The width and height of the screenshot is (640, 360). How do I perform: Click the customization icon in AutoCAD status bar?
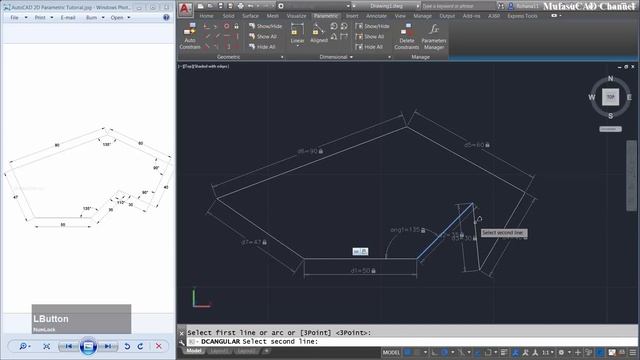[633, 352]
